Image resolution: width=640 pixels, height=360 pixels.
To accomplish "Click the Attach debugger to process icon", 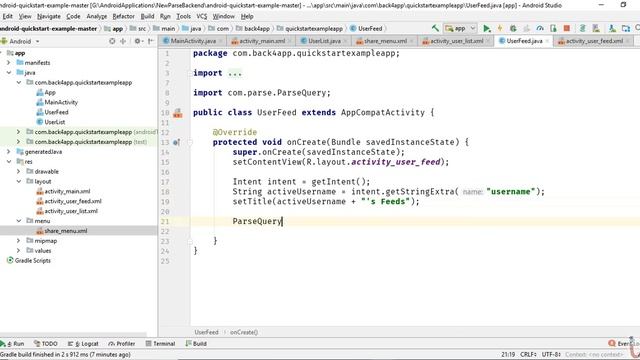I will pyautogui.click(x=553, y=28).
